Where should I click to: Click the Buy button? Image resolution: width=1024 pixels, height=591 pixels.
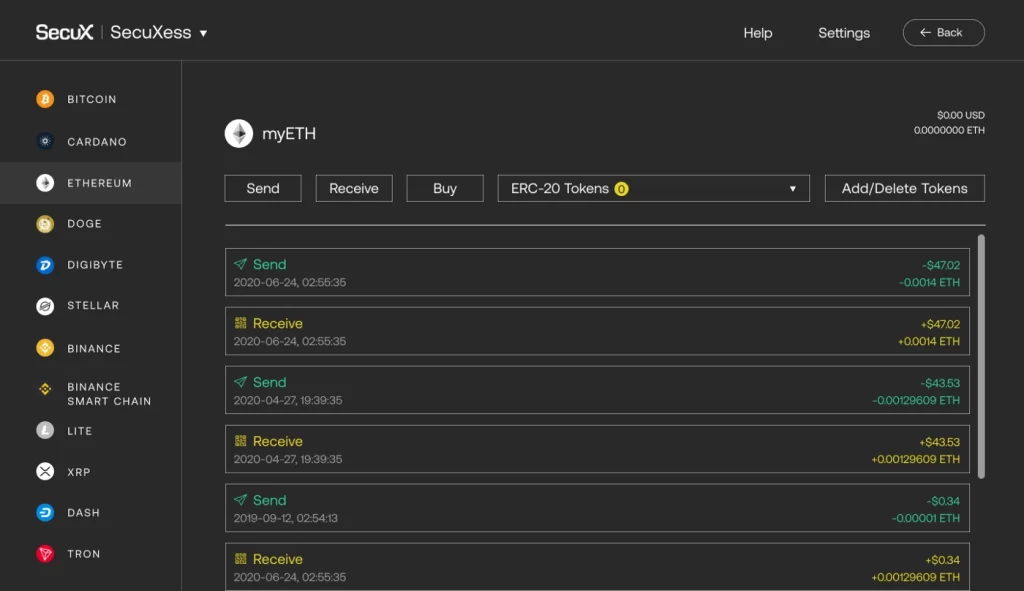pos(445,188)
